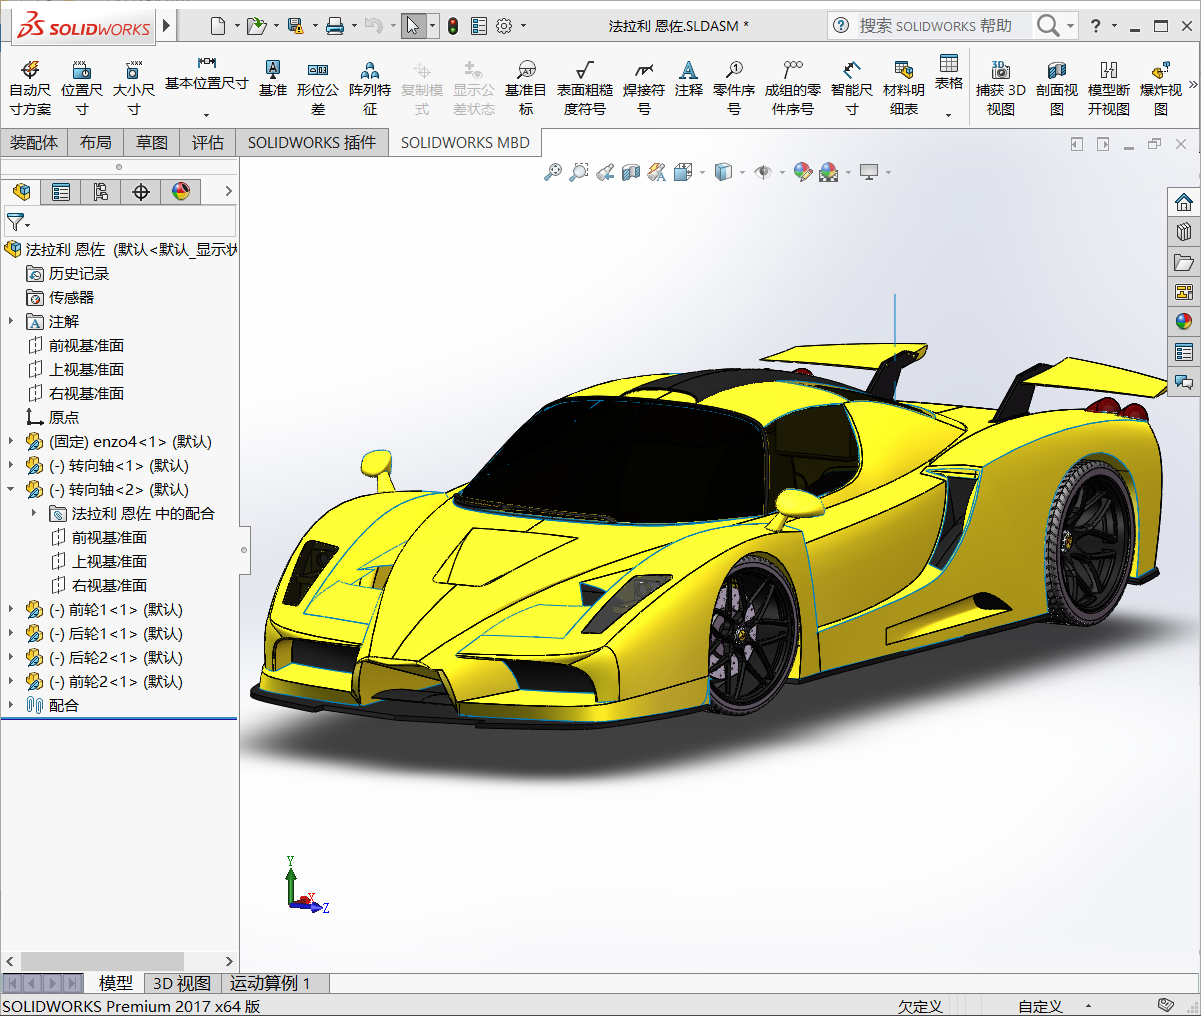1201x1016 pixels.
Task: Open the Design Library task pane icon
Action: pos(1184,232)
